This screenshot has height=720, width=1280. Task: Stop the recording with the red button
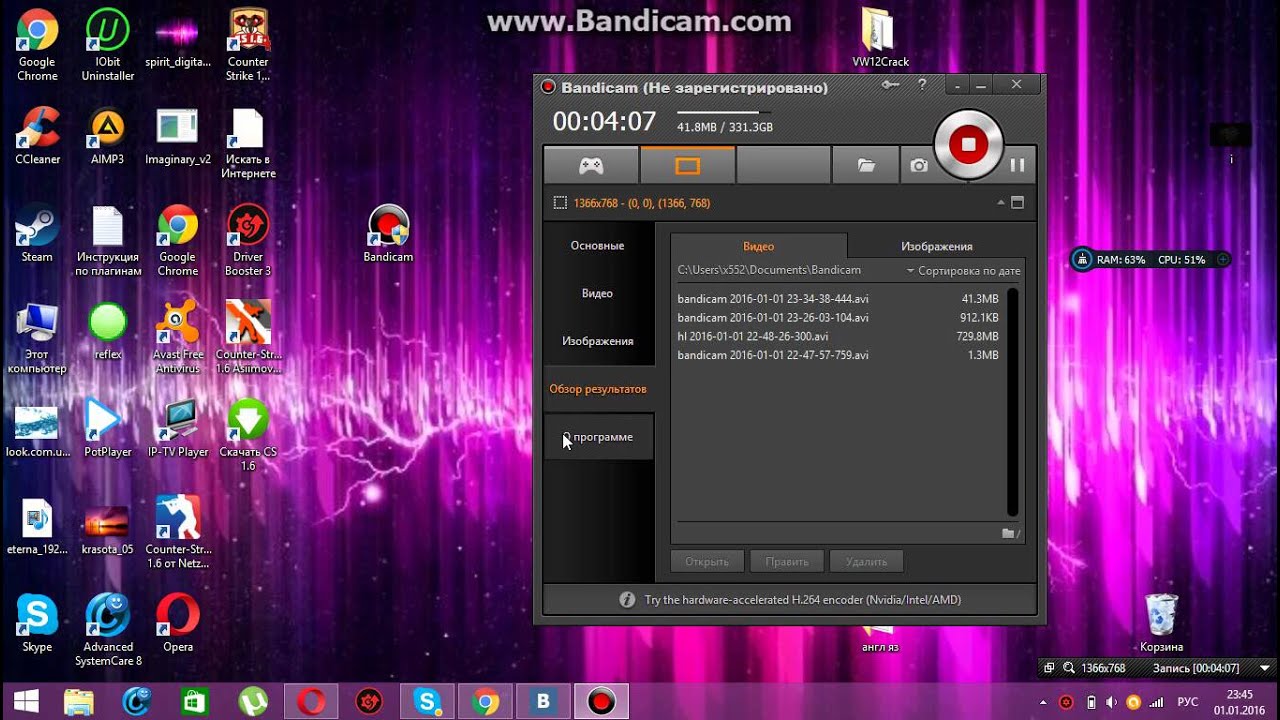coord(968,145)
